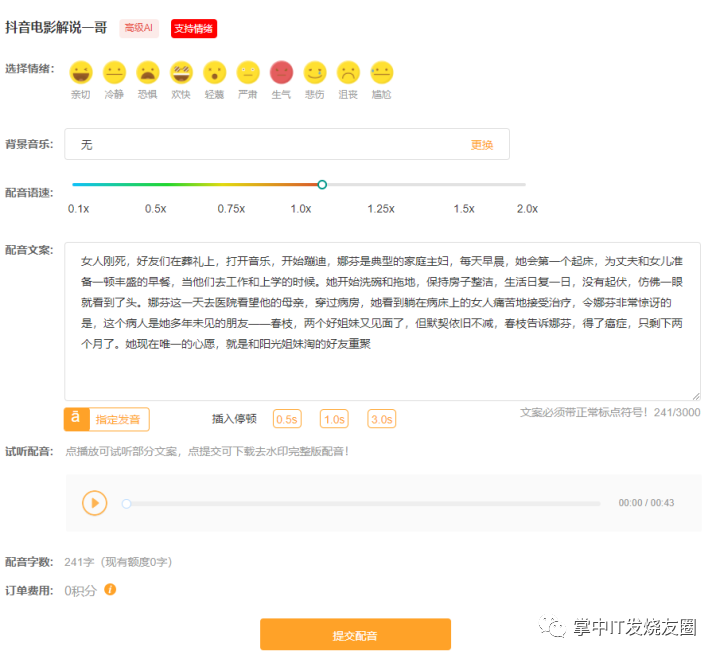Click the text area resize handle
Viewport: 720px width, 659px height.
[696, 396]
